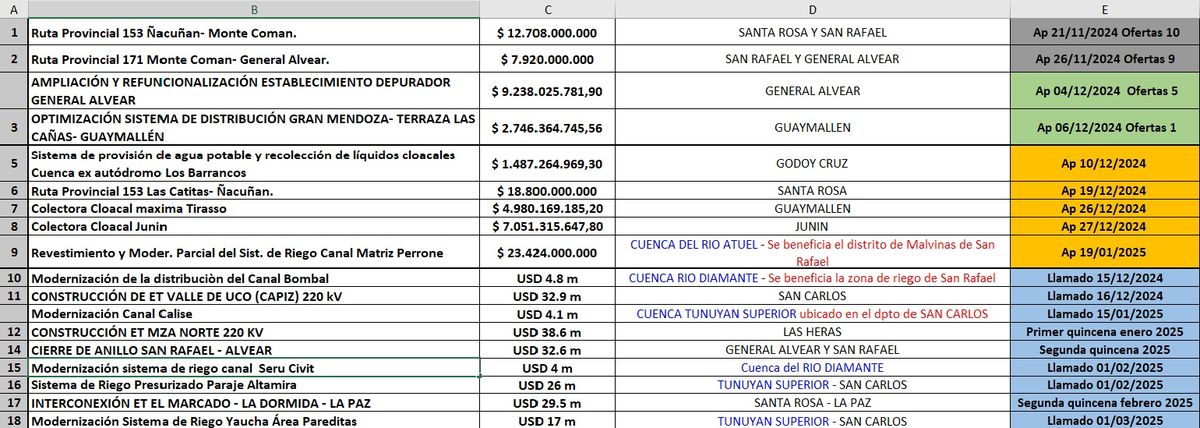The width and height of the screenshot is (1200, 428).
Task: Click 'Sistema de provisión de agua potable' cell
Action: pos(253,164)
